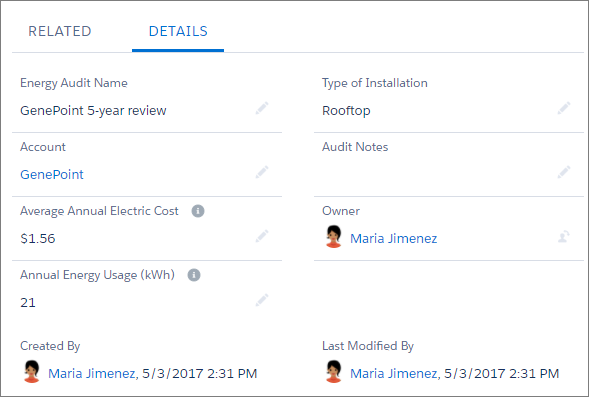Show info tooltip for Annual Energy Usage
Screen dimensions: 589x397
click(194, 275)
